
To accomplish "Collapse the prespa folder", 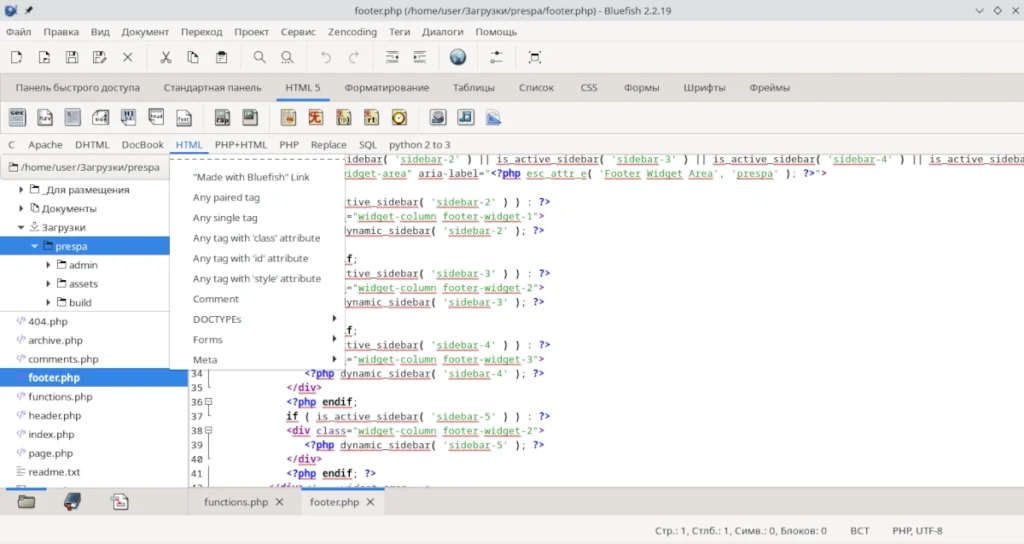I will pos(35,246).
